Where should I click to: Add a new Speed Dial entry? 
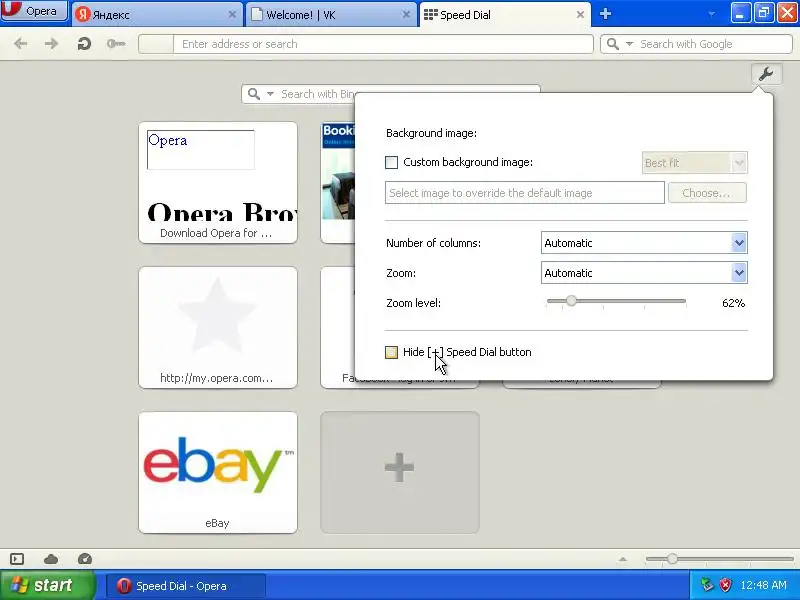400,472
